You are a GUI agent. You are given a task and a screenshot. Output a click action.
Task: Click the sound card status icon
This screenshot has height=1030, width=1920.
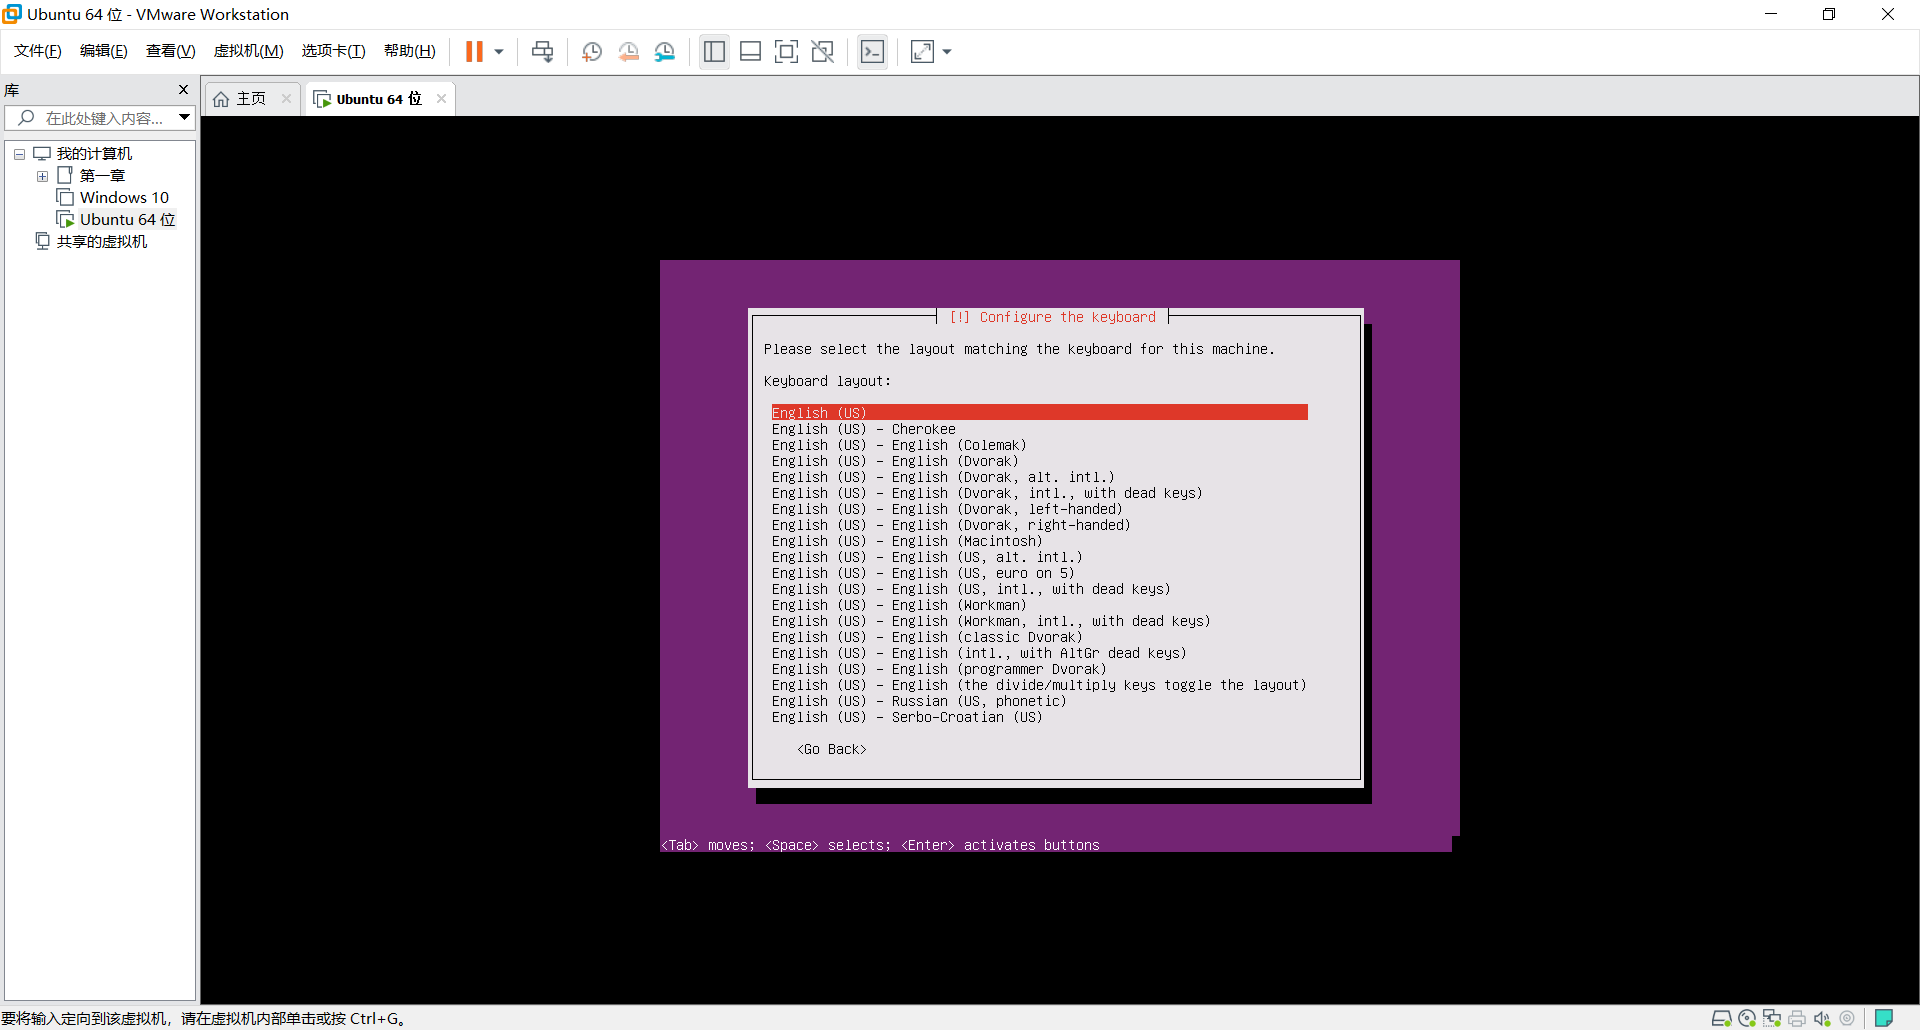1822,1018
